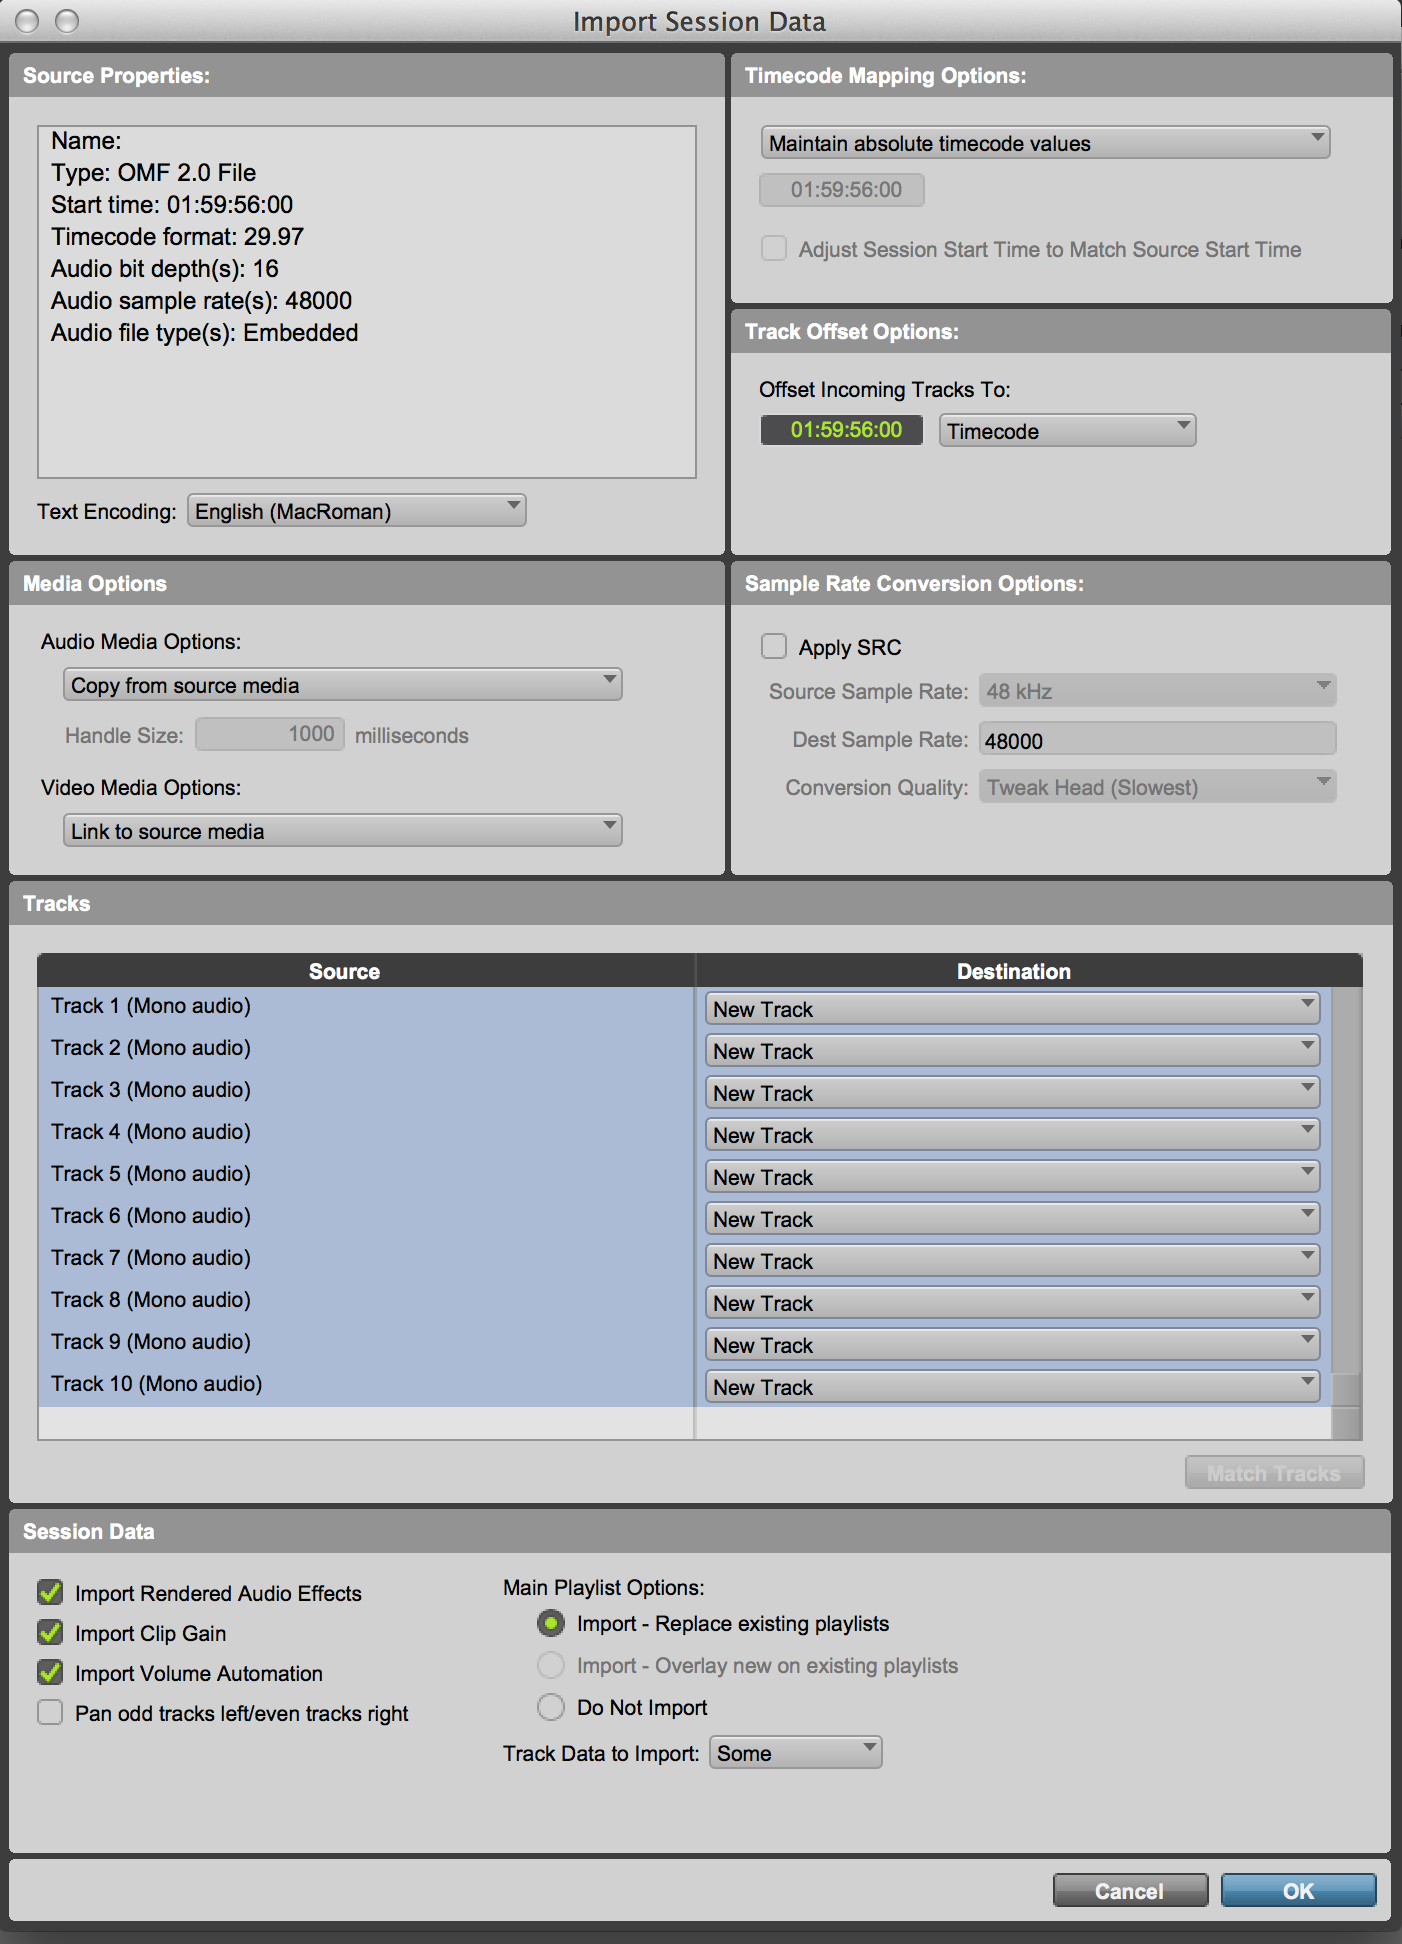Uncheck Import Volume Automation

50,1672
